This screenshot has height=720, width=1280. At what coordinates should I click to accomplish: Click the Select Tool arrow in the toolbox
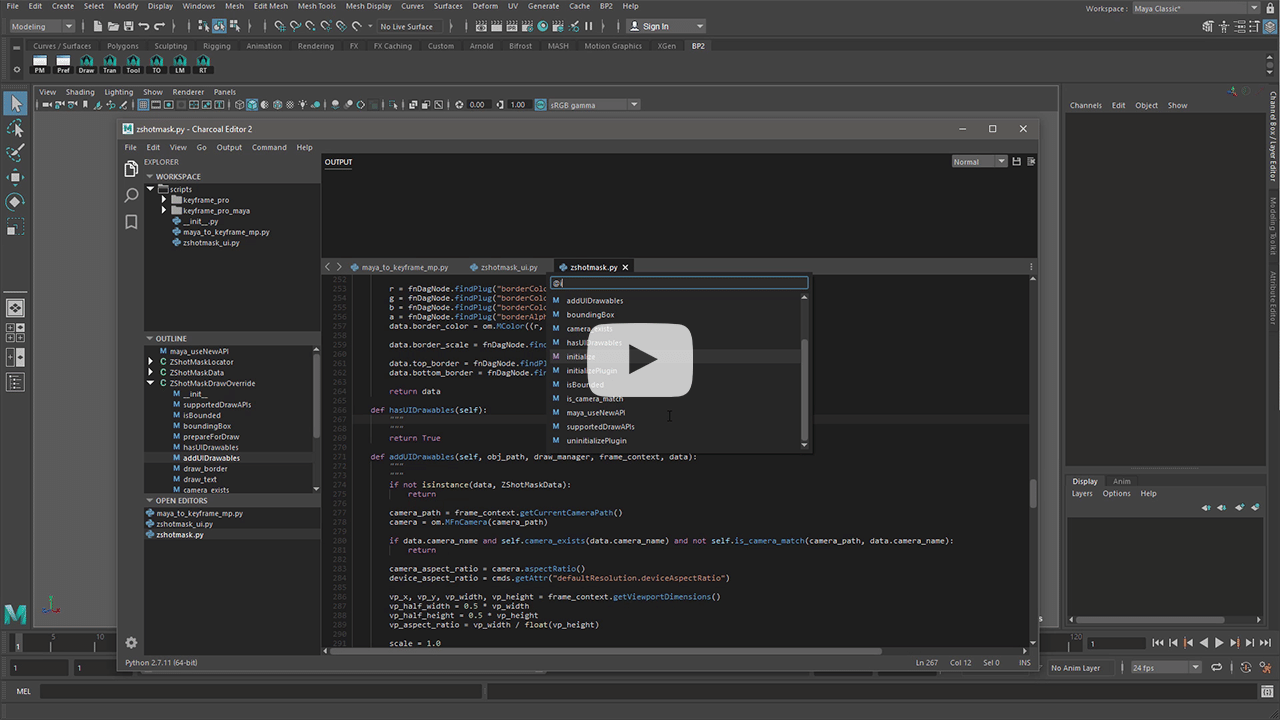tap(15, 103)
